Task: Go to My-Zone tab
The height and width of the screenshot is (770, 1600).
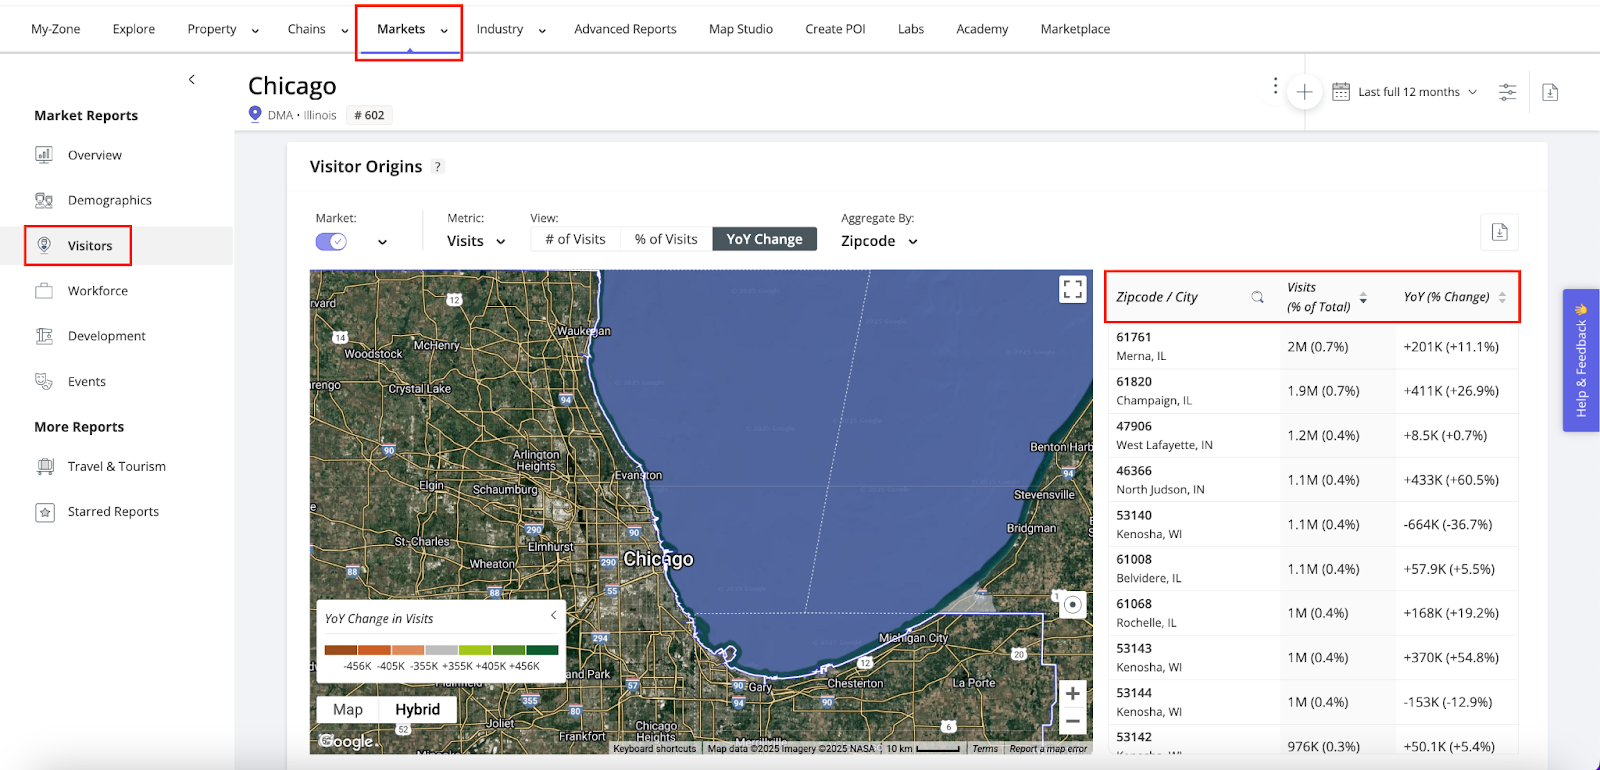Action: (x=55, y=29)
